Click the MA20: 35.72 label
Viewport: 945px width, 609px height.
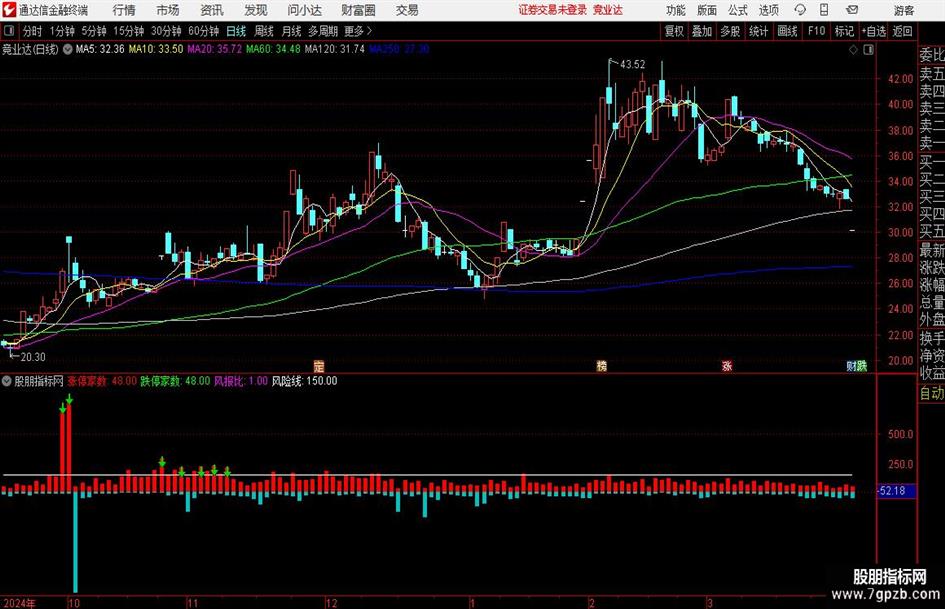pos(215,49)
